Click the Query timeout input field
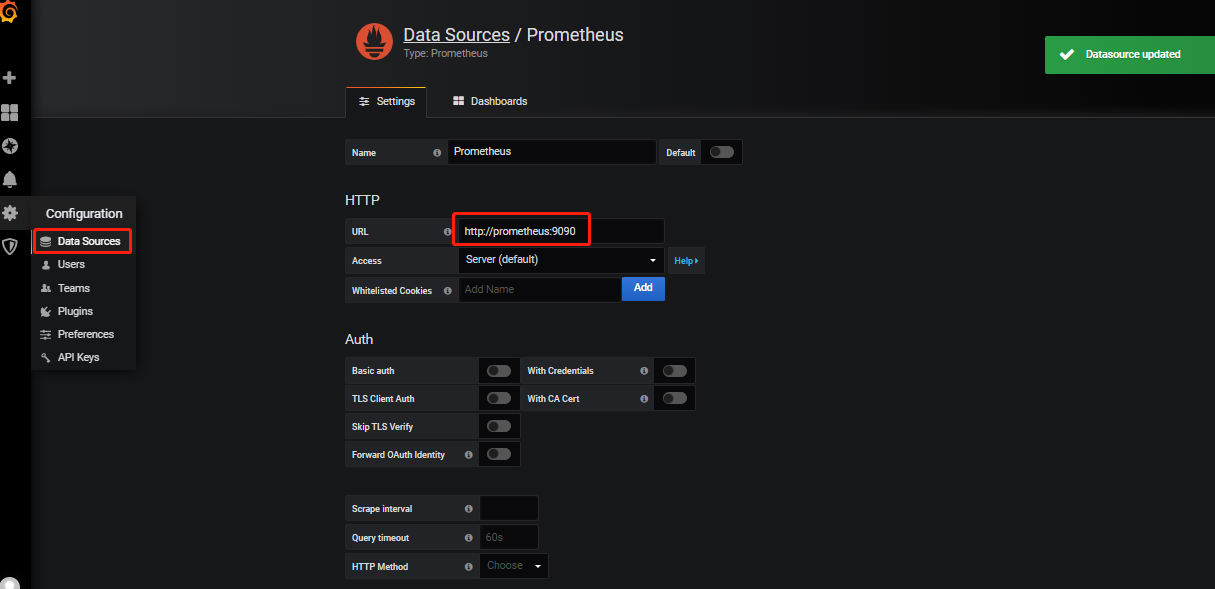1215x589 pixels. (509, 537)
